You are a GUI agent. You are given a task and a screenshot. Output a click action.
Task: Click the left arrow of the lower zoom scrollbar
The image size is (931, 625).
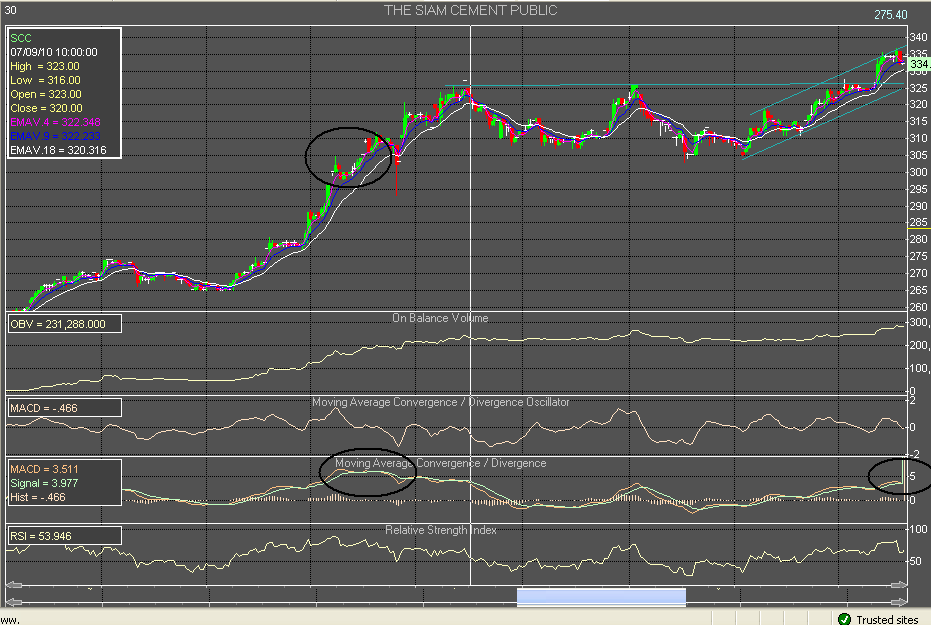click(14, 602)
